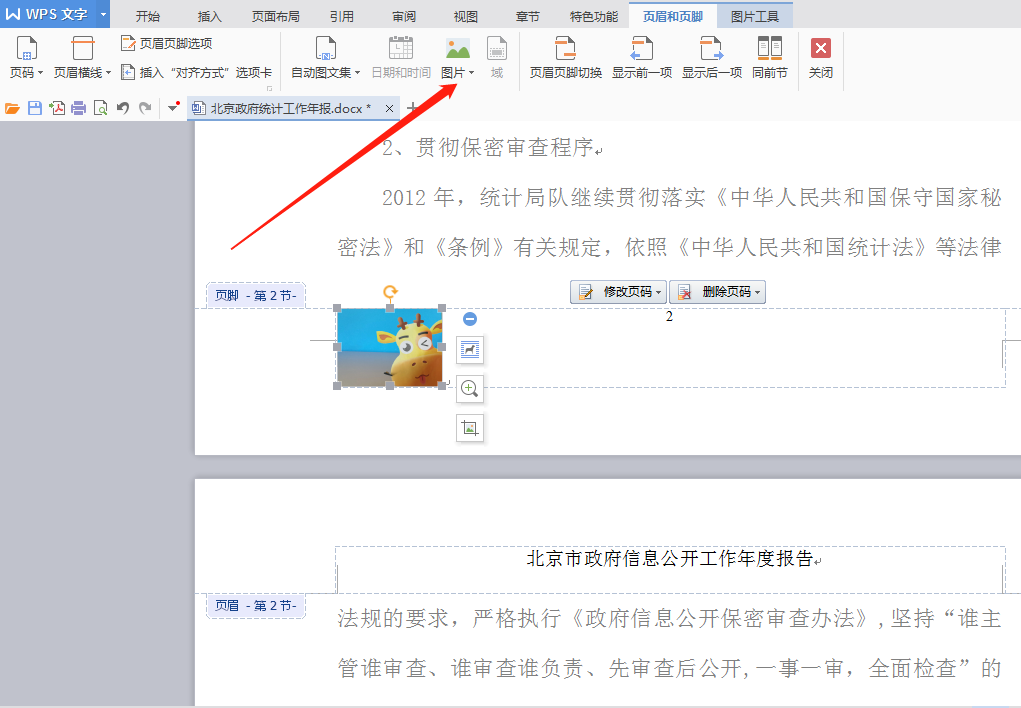Click the page number 2 in footer
This screenshot has width=1021, height=708.
(x=669, y=317)
